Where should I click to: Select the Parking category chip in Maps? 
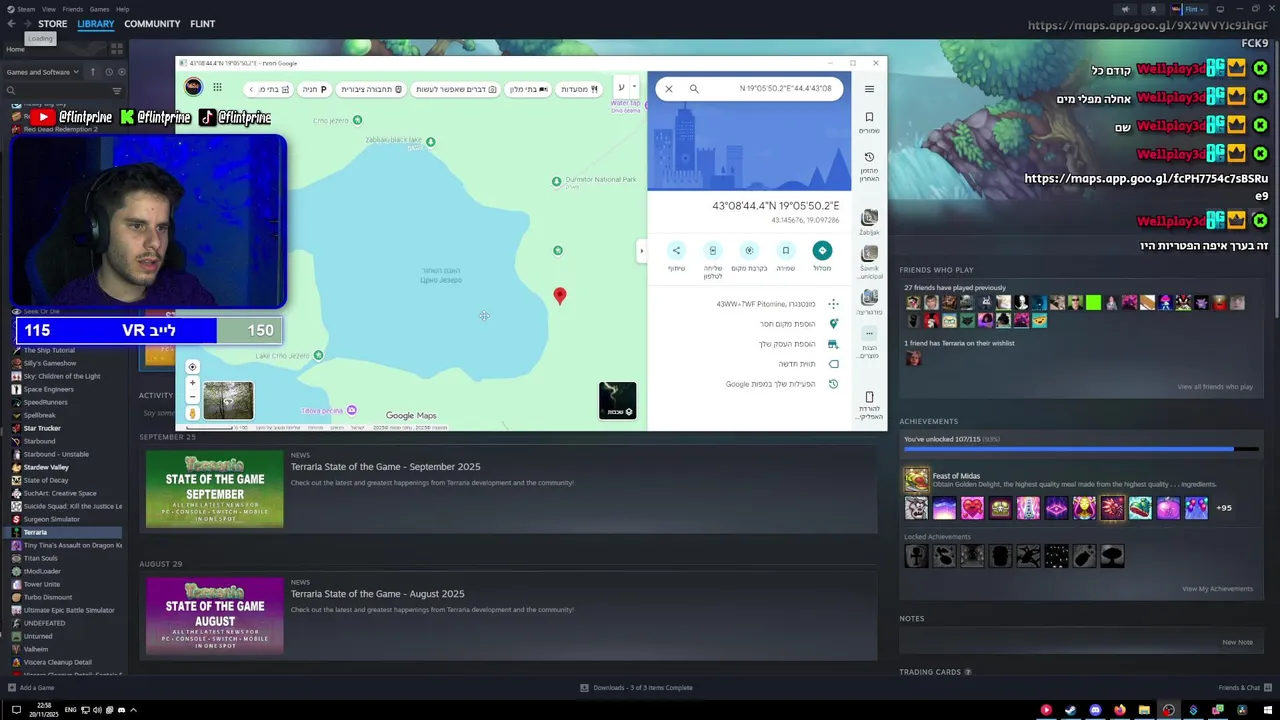315,89
